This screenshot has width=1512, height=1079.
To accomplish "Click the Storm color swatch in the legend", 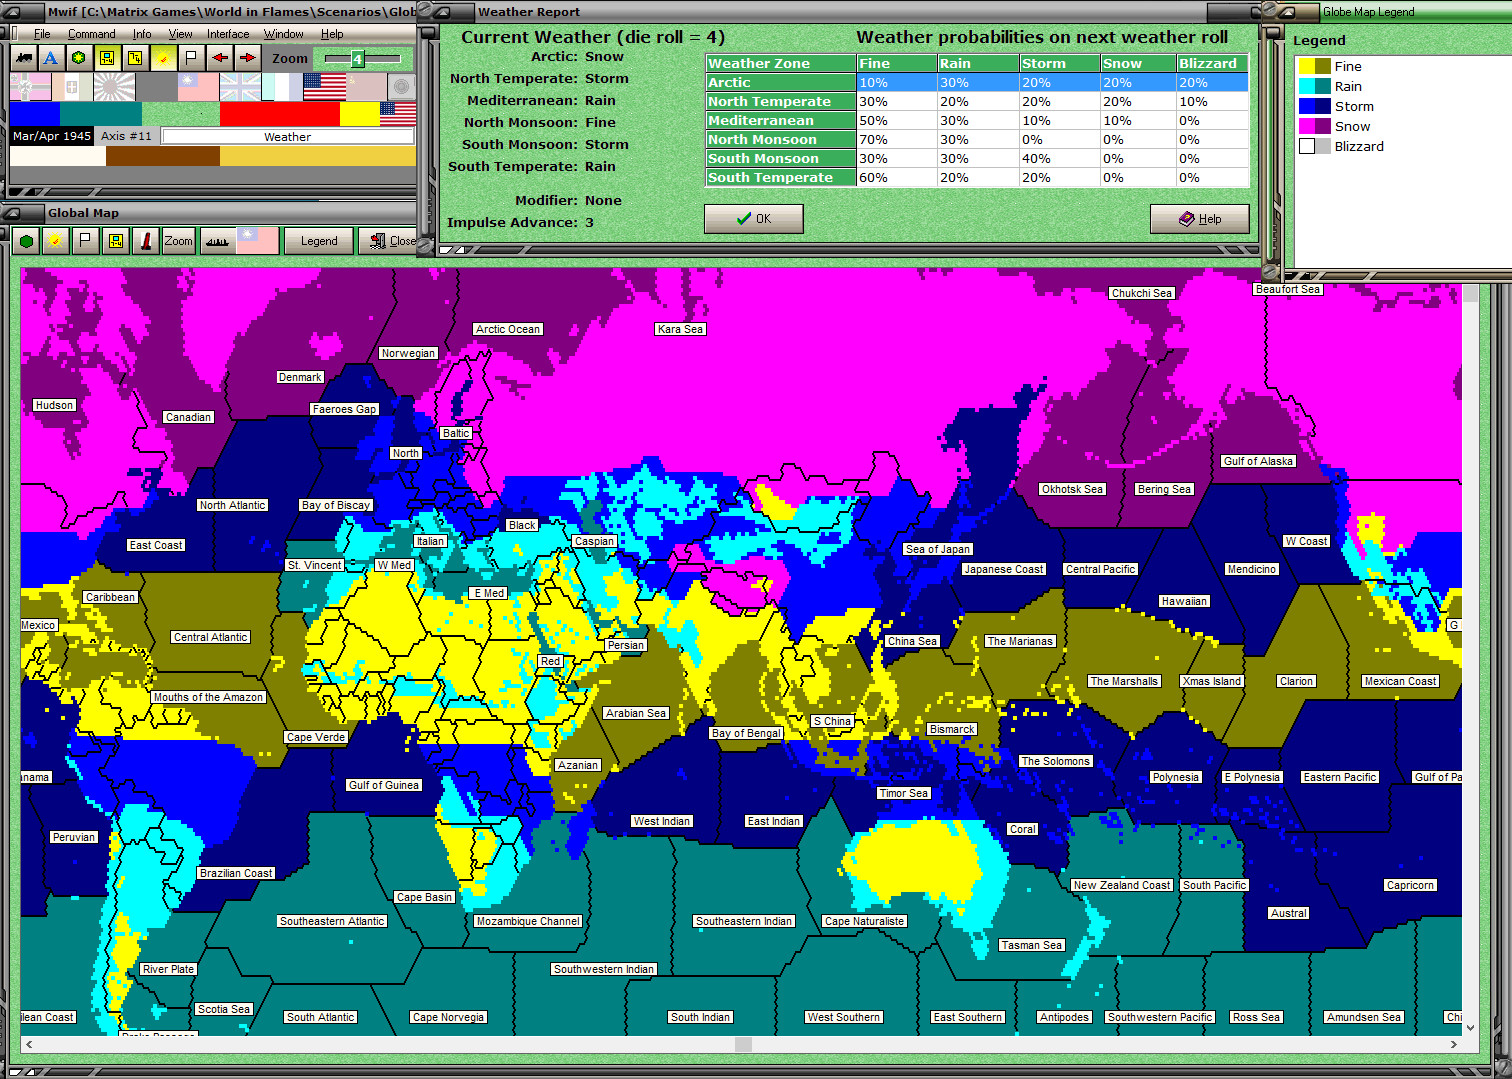I will [1314, 106].
